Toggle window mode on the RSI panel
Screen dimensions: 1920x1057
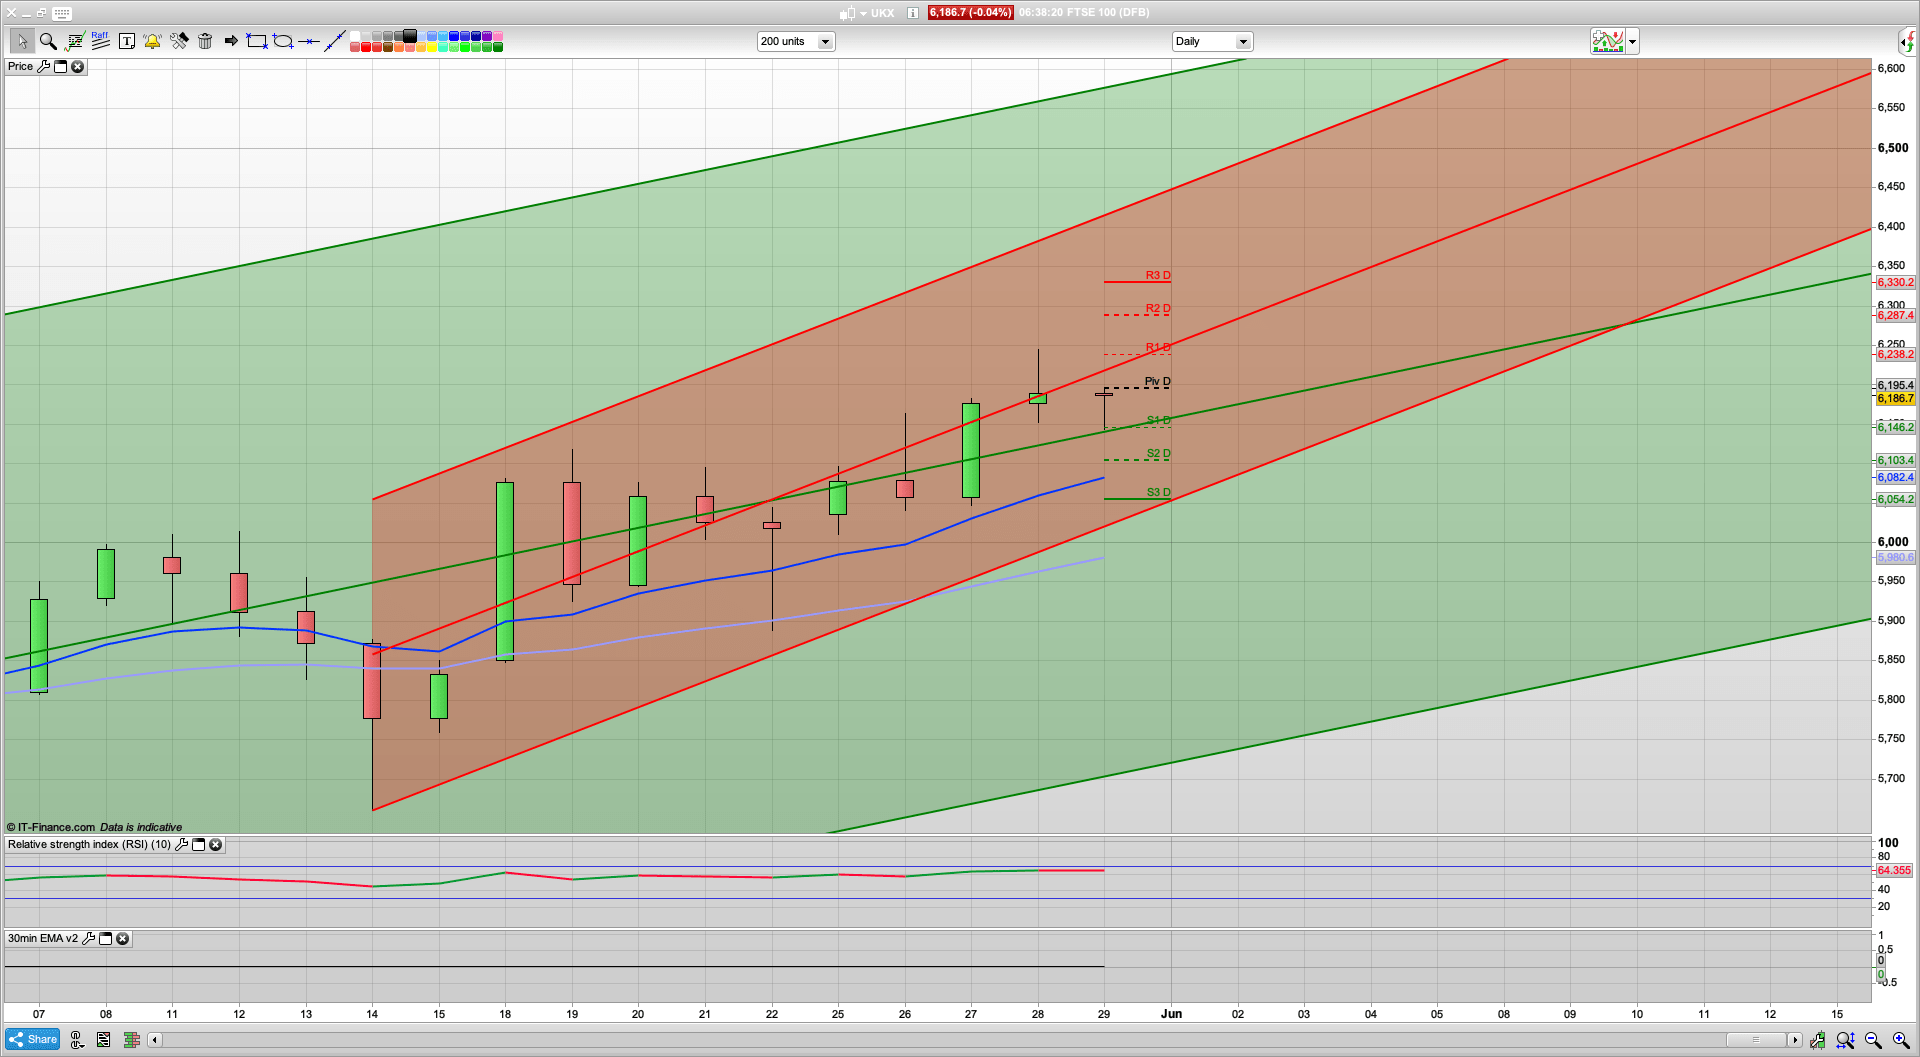[199, 845]
